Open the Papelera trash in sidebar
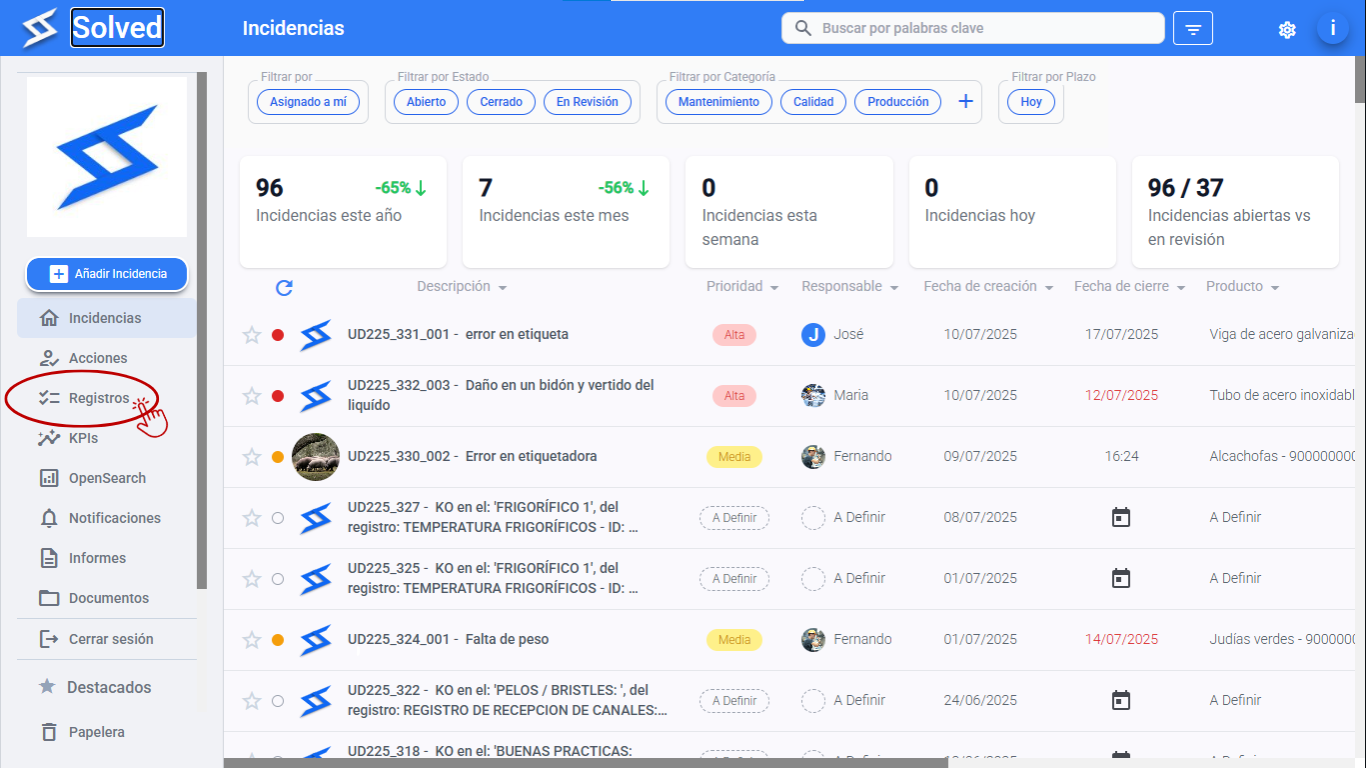The width and height of the screenshot is (1366, 768). 97,732
